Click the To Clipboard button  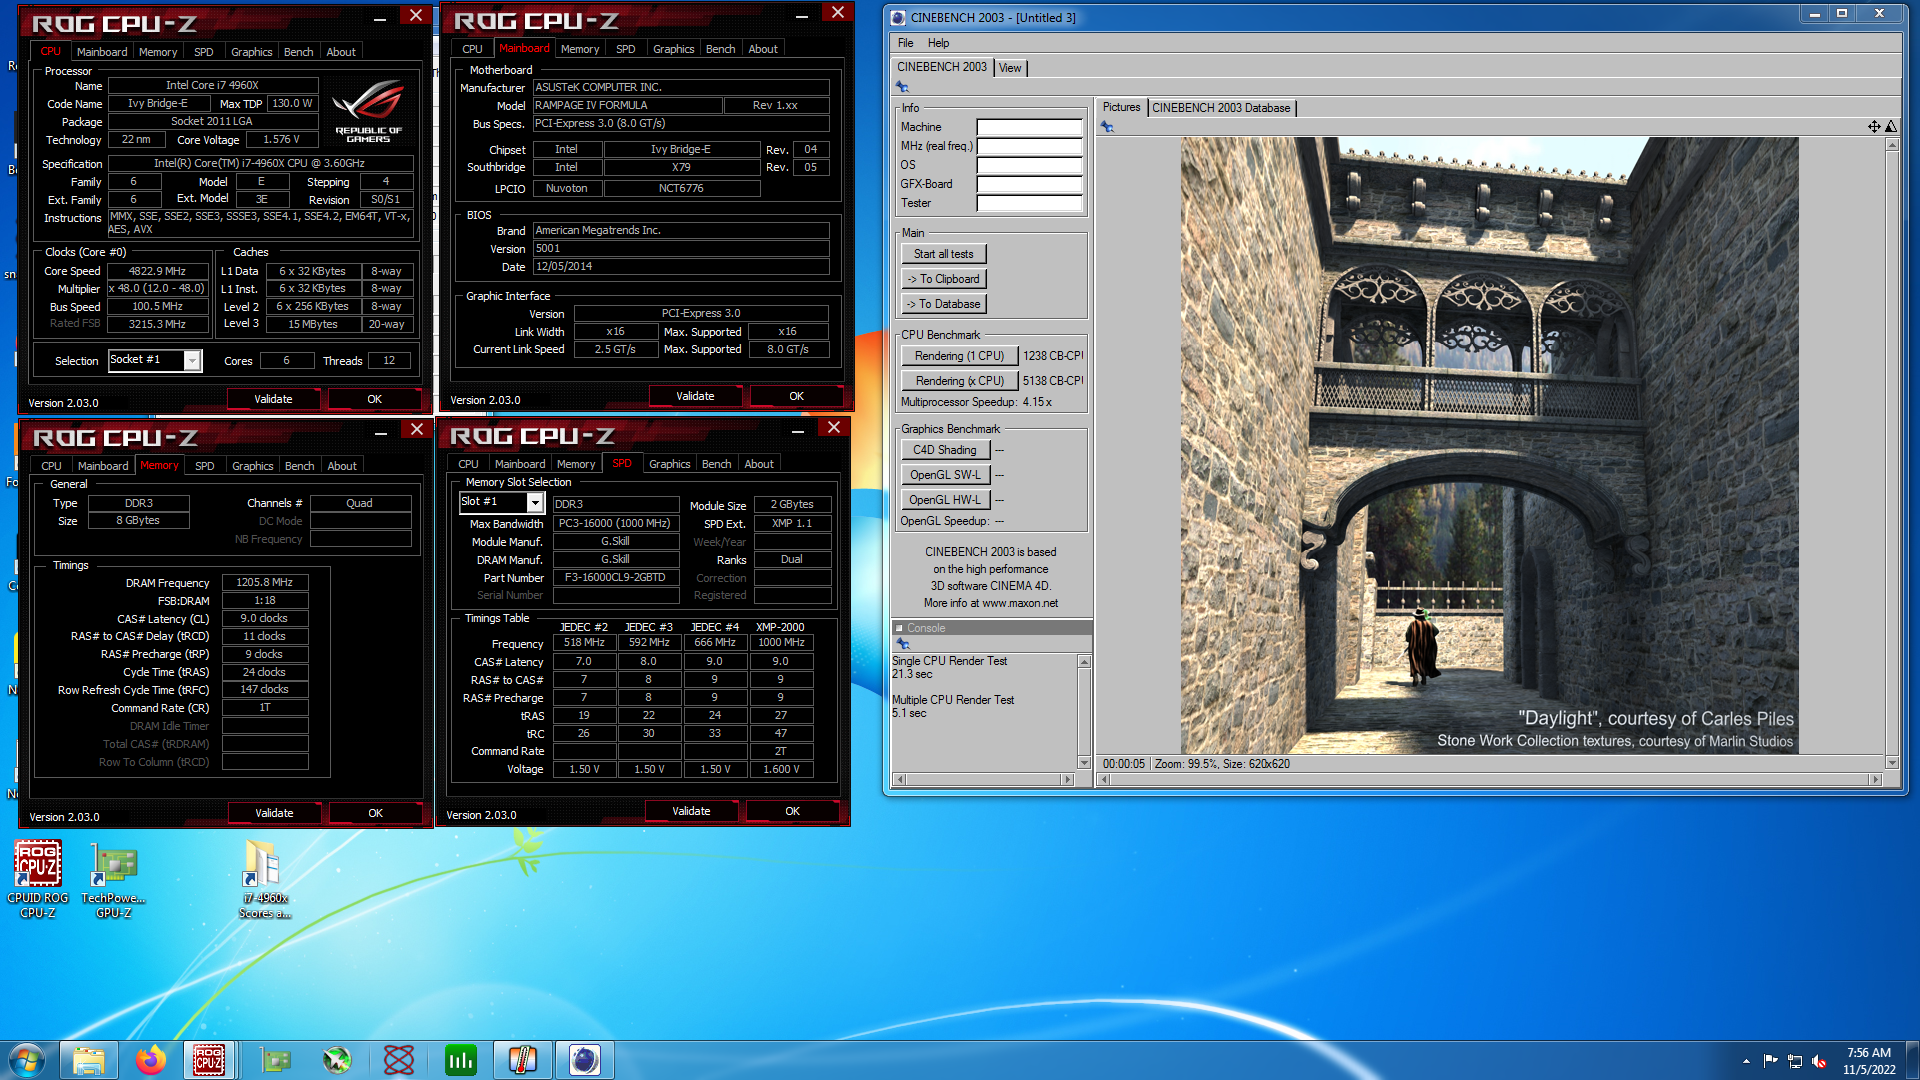943,279
